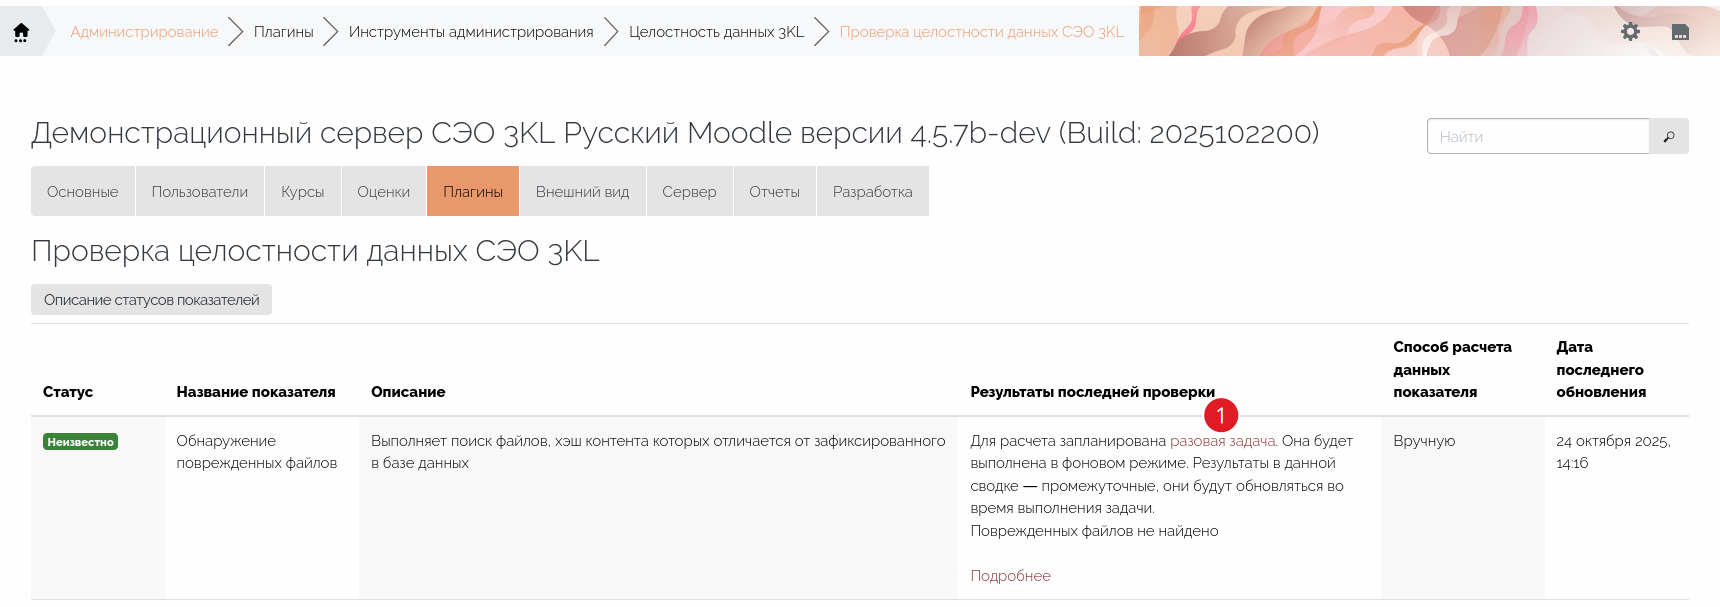Click 'Администрирование' breadcrumb link
Screen dimensions: 1720x607
(144, 32)
